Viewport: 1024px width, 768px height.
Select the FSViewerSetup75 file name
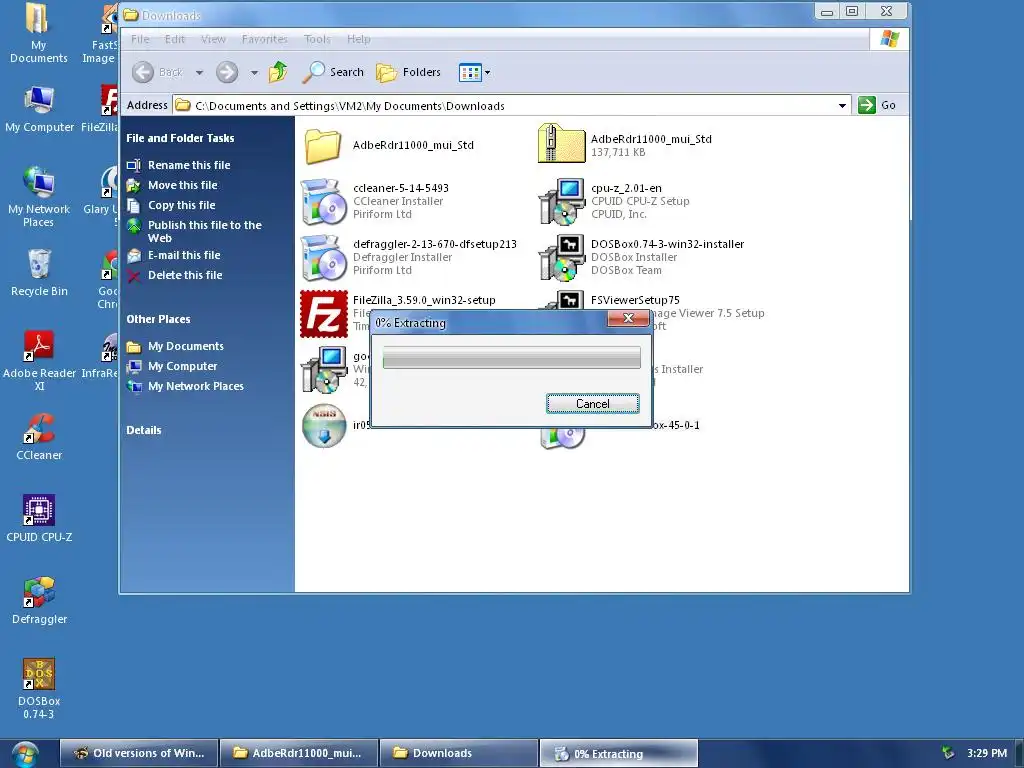click(635, 300)
